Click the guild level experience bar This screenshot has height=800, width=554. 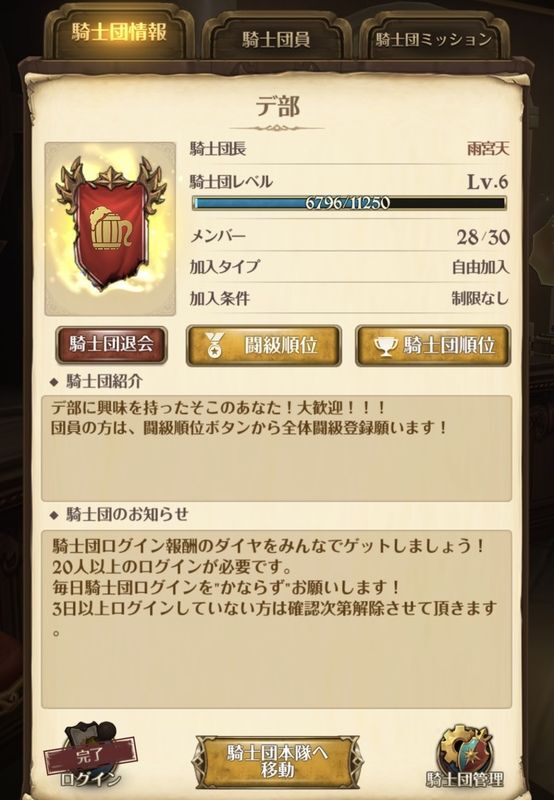pos(349,203)
